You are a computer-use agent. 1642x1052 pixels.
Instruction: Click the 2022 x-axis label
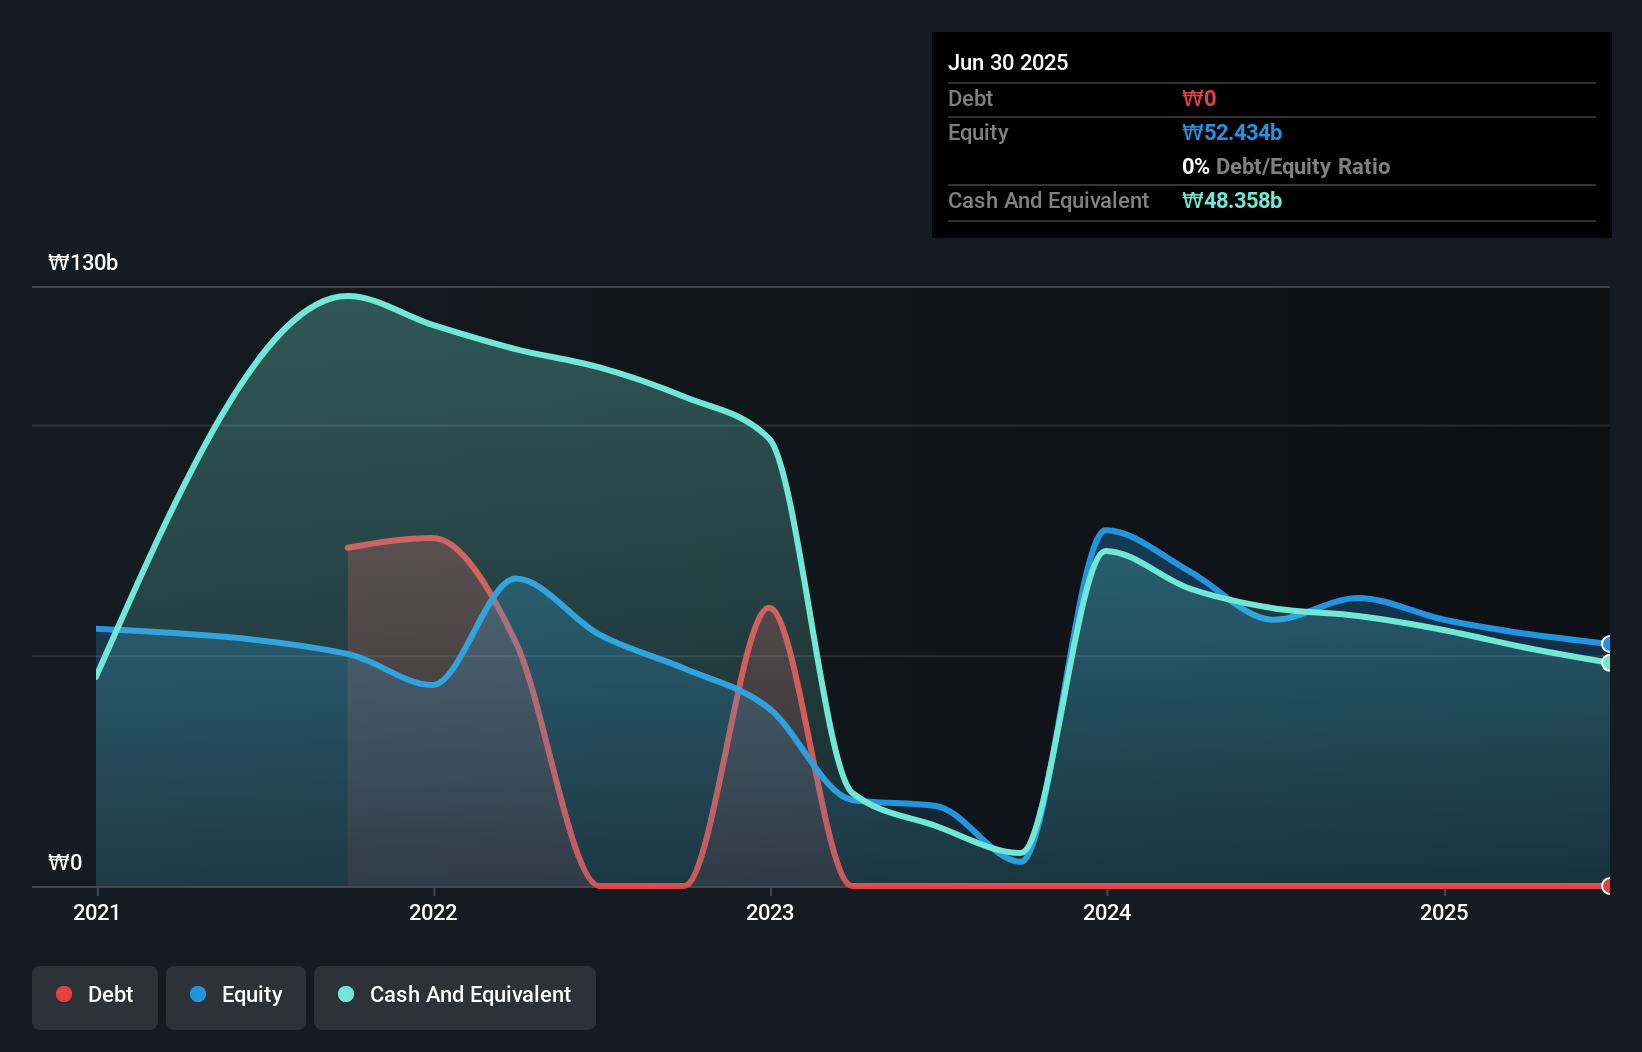tap(433, 912)
